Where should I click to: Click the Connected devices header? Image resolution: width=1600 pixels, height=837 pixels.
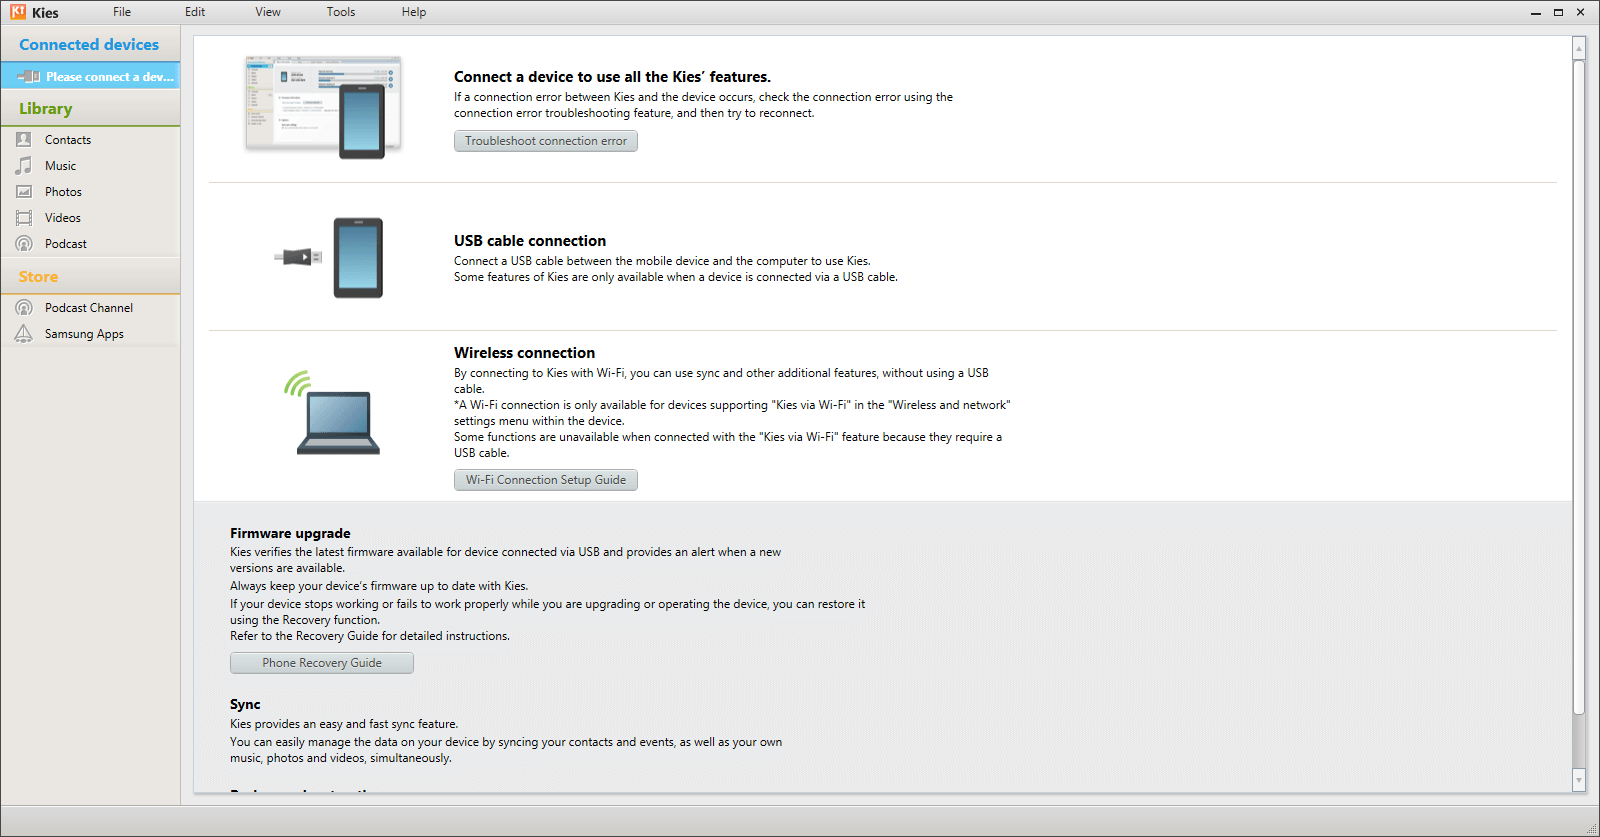pyautogui.click(x=89, y=45)
